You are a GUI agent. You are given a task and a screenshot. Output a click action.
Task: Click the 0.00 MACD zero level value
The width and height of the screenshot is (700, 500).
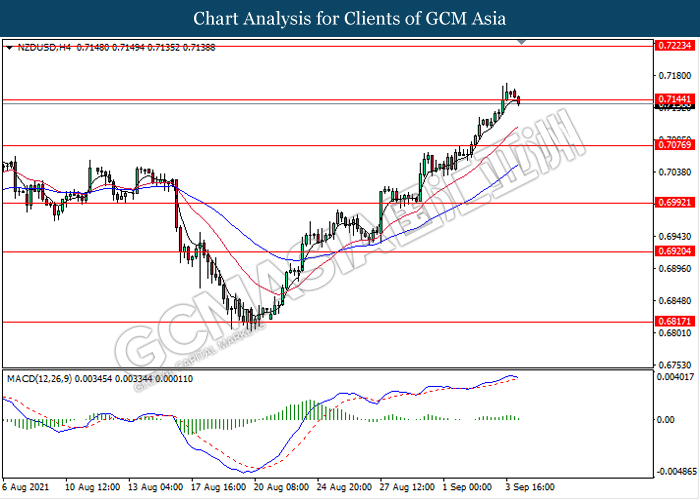[665, 420]
